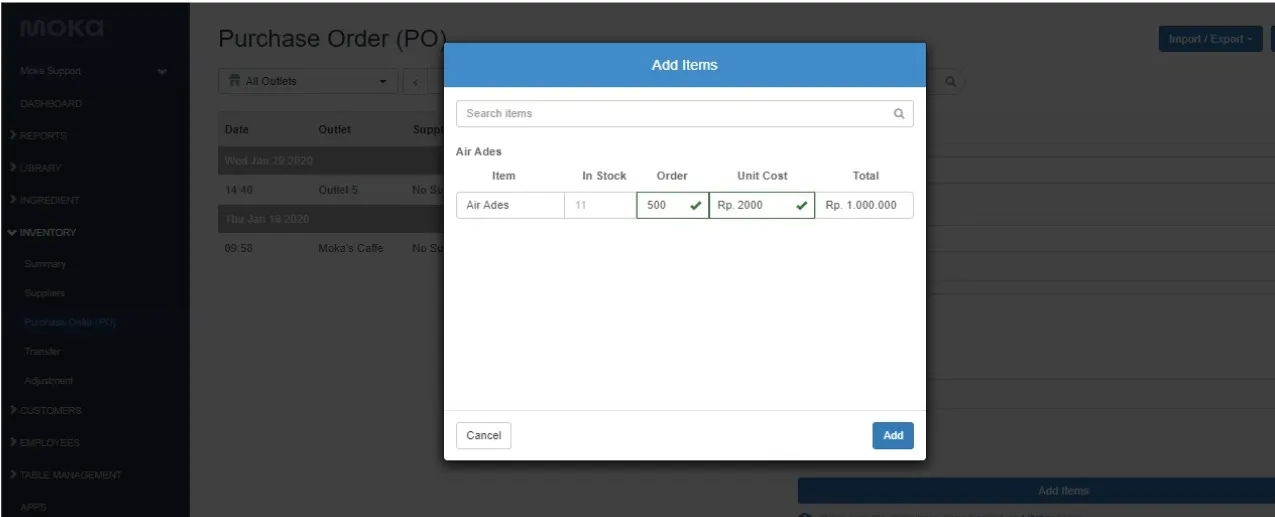Click Cancel in Add Items dialog
The width and height of the screenshot is (1275, 517).
484,436
